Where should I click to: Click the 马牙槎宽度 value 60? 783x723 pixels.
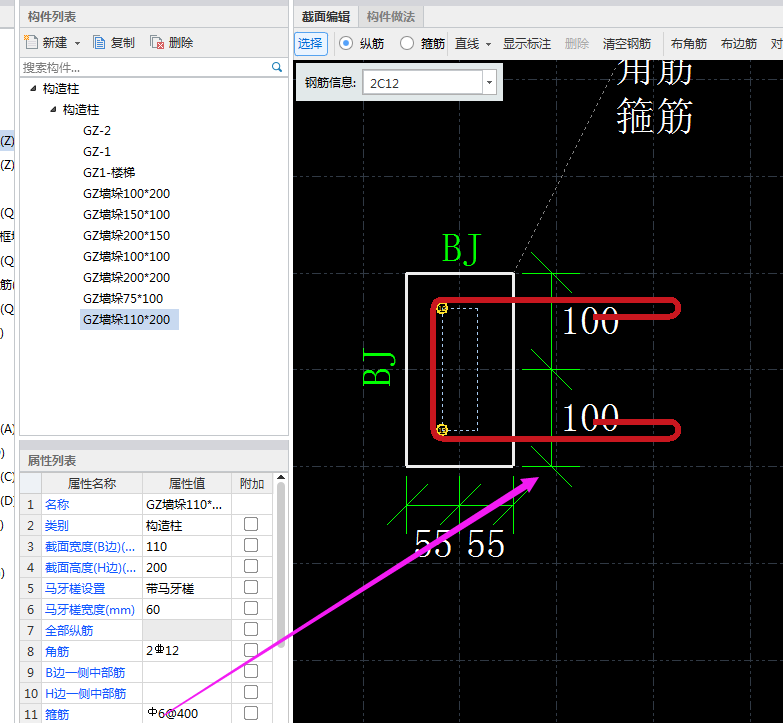pos(187,609)
